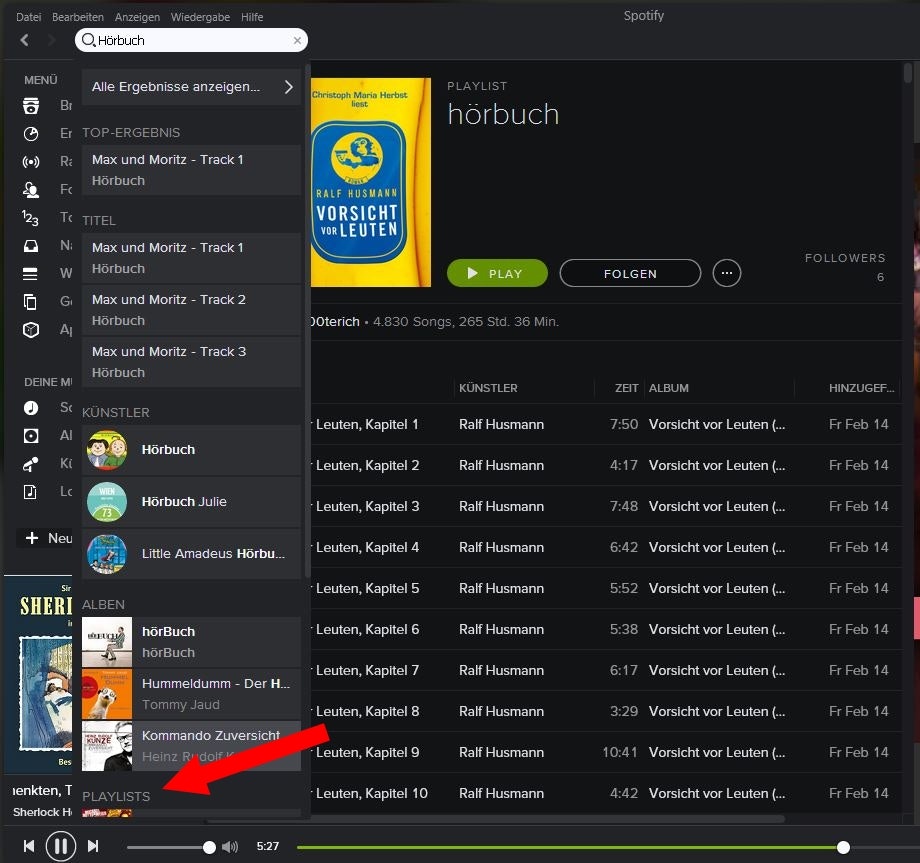
Task: Open the Lokale Dateien icon
Action: pyautogui.click(x=30, y=491)
